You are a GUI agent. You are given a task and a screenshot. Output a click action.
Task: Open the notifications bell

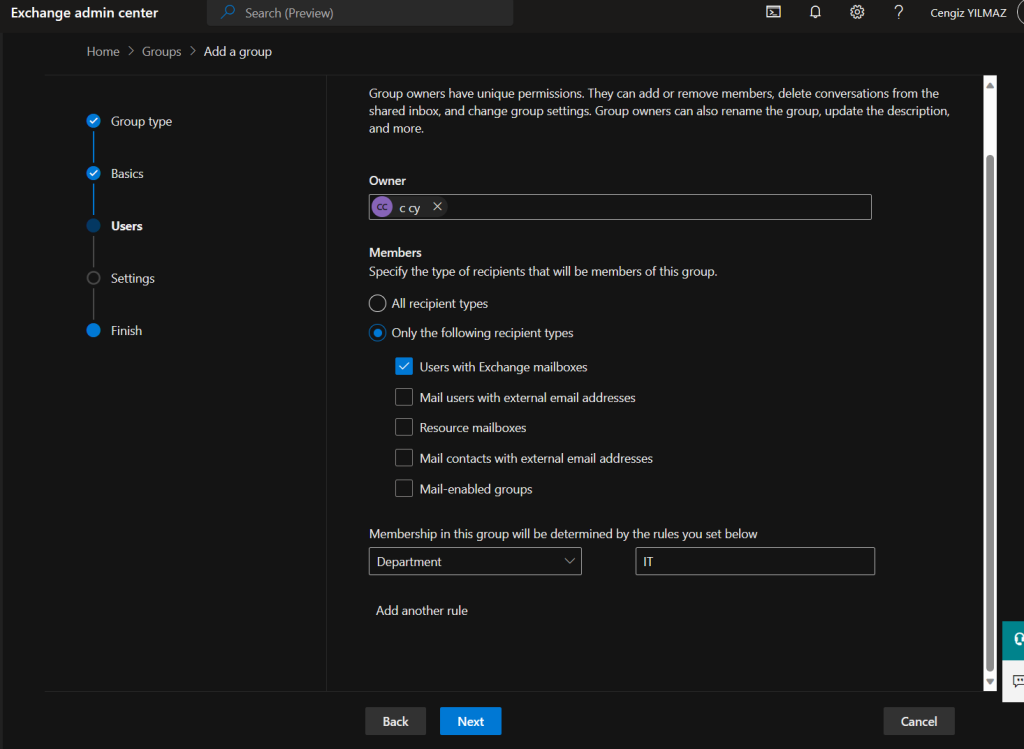click(815, 12)
